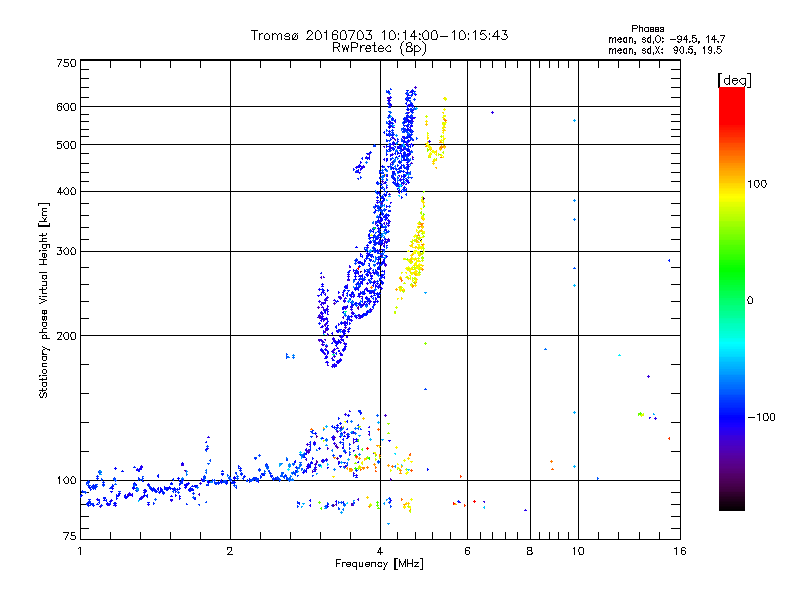Click the '75' y-axis tick label

[x=70, y=536]
